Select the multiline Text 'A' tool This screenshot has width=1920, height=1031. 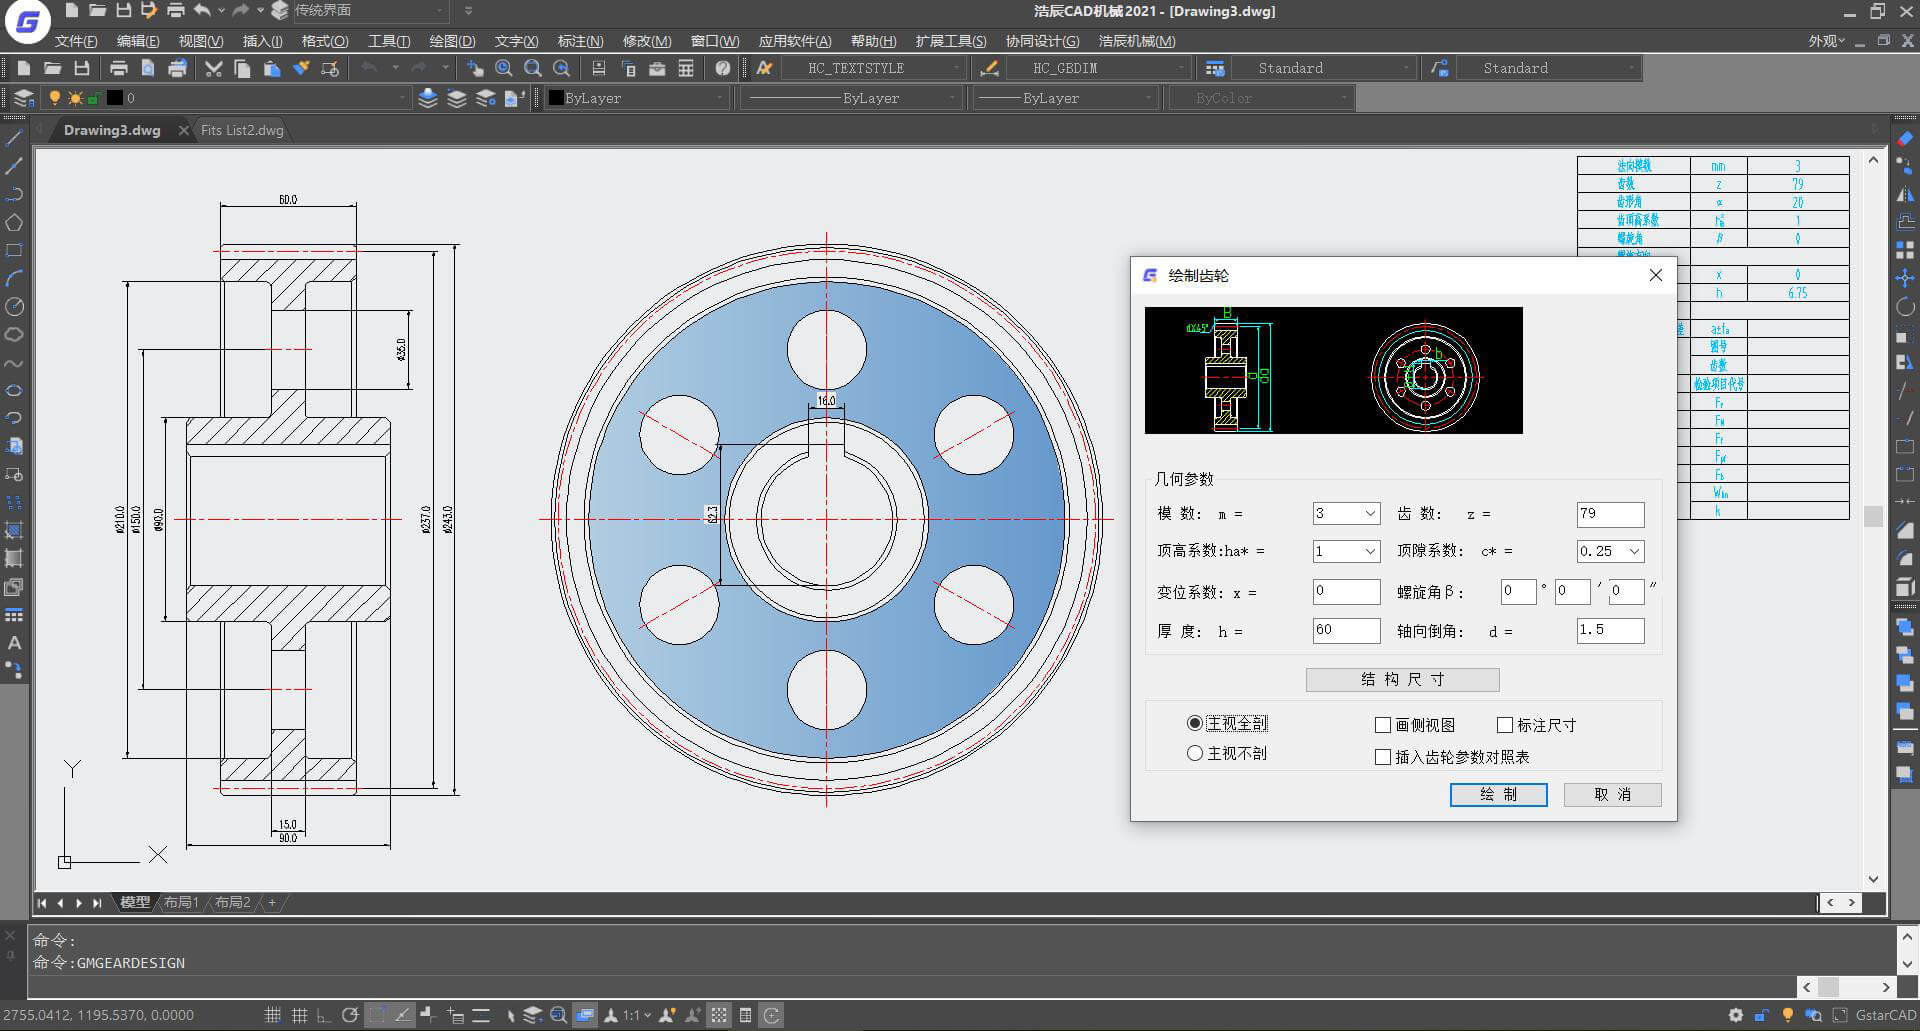coord(14,643)
